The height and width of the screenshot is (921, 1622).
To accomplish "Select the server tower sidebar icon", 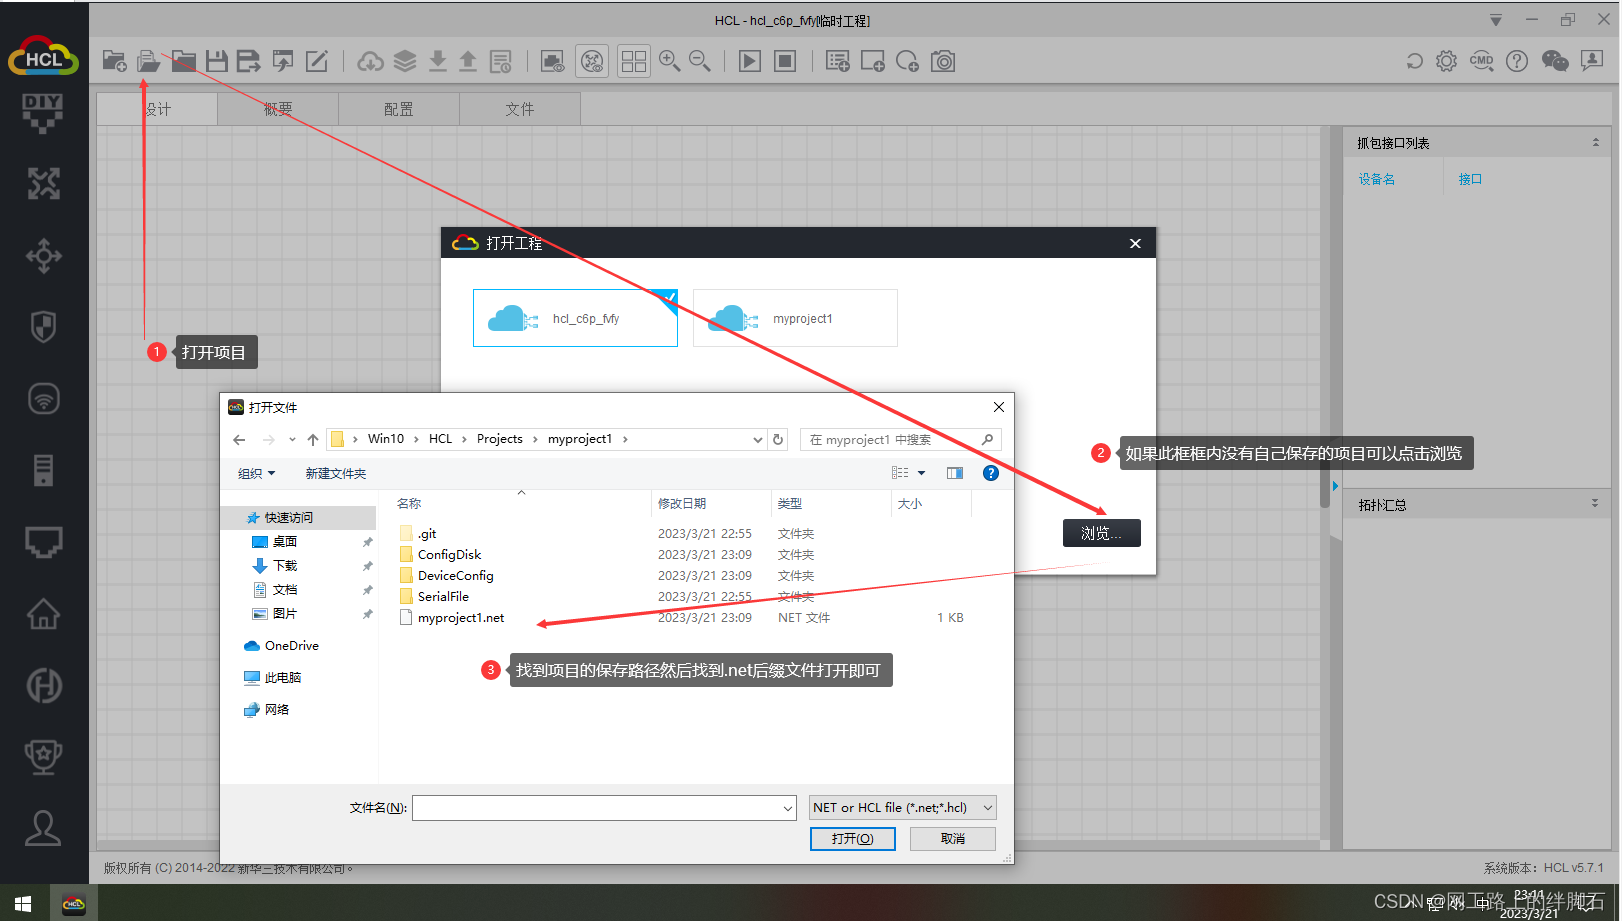I will click(x=43, y=470).
